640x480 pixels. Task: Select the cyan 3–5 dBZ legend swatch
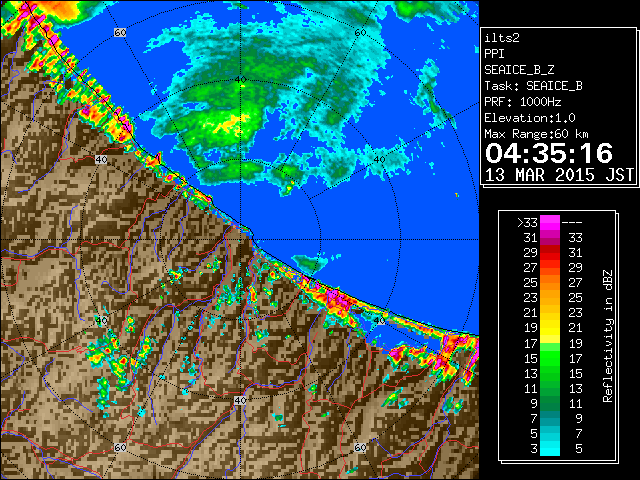[x=550, y=448]
